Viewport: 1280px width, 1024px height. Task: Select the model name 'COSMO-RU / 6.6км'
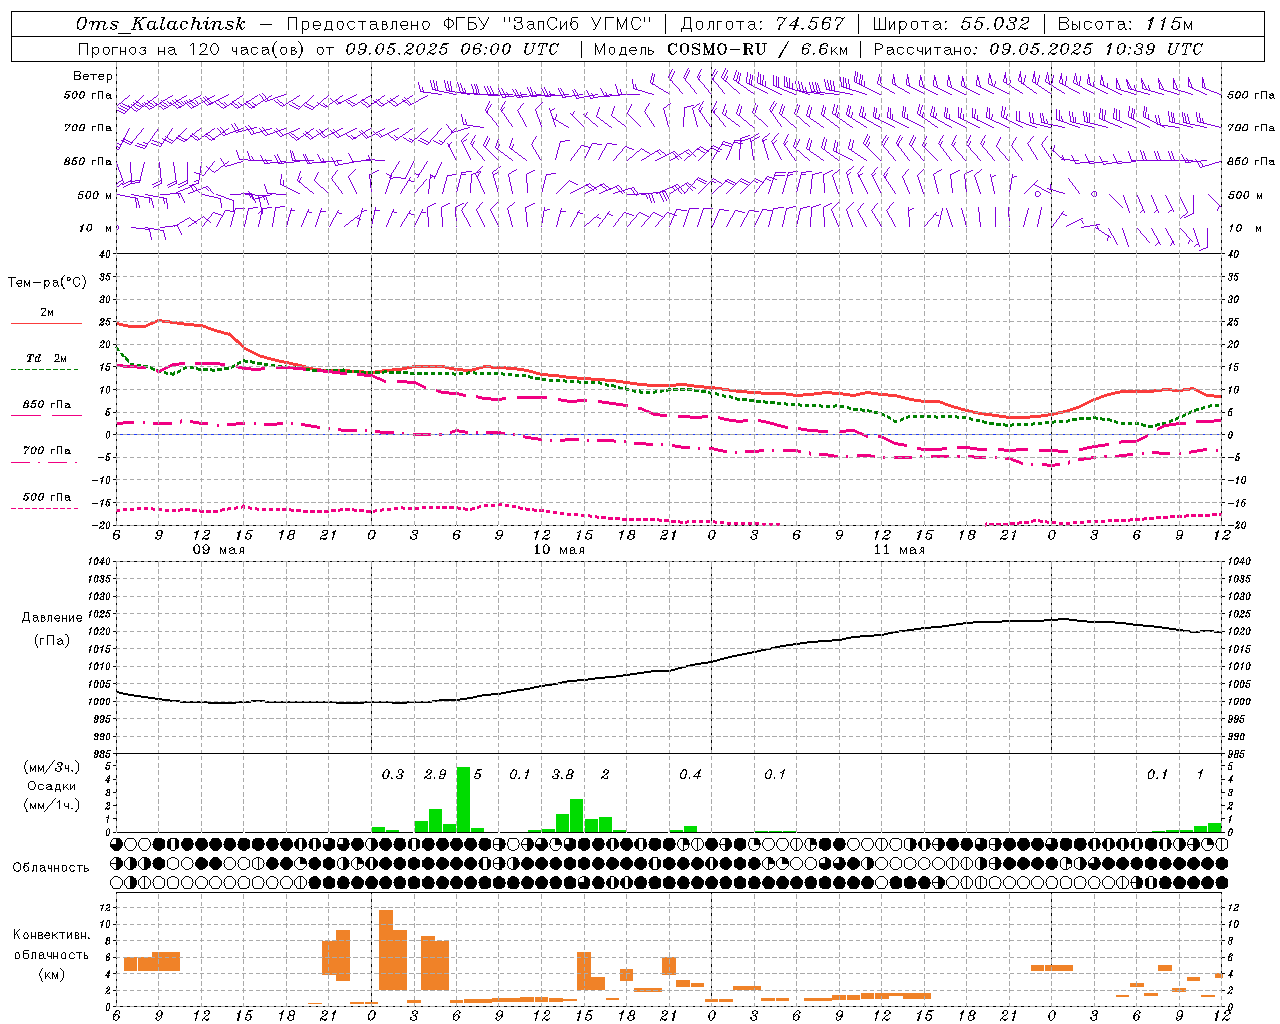[758, 49]
